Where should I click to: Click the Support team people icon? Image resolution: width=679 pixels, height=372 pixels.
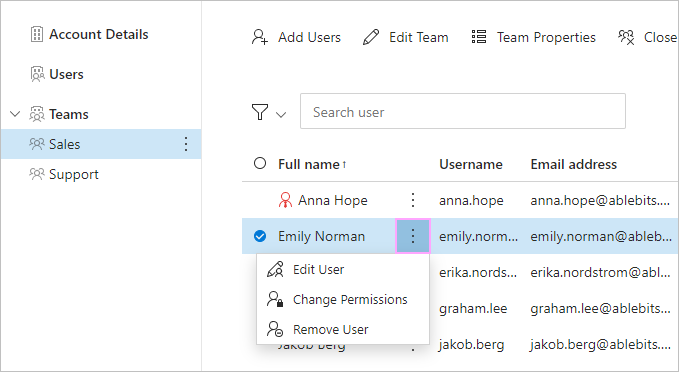pyautogui.click(x=37, y=174)
